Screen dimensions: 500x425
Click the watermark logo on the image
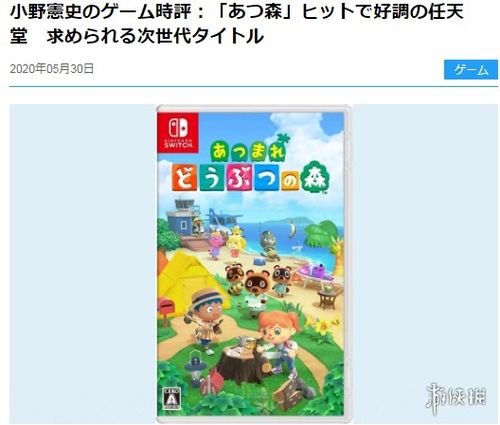[x=456, y=399]
